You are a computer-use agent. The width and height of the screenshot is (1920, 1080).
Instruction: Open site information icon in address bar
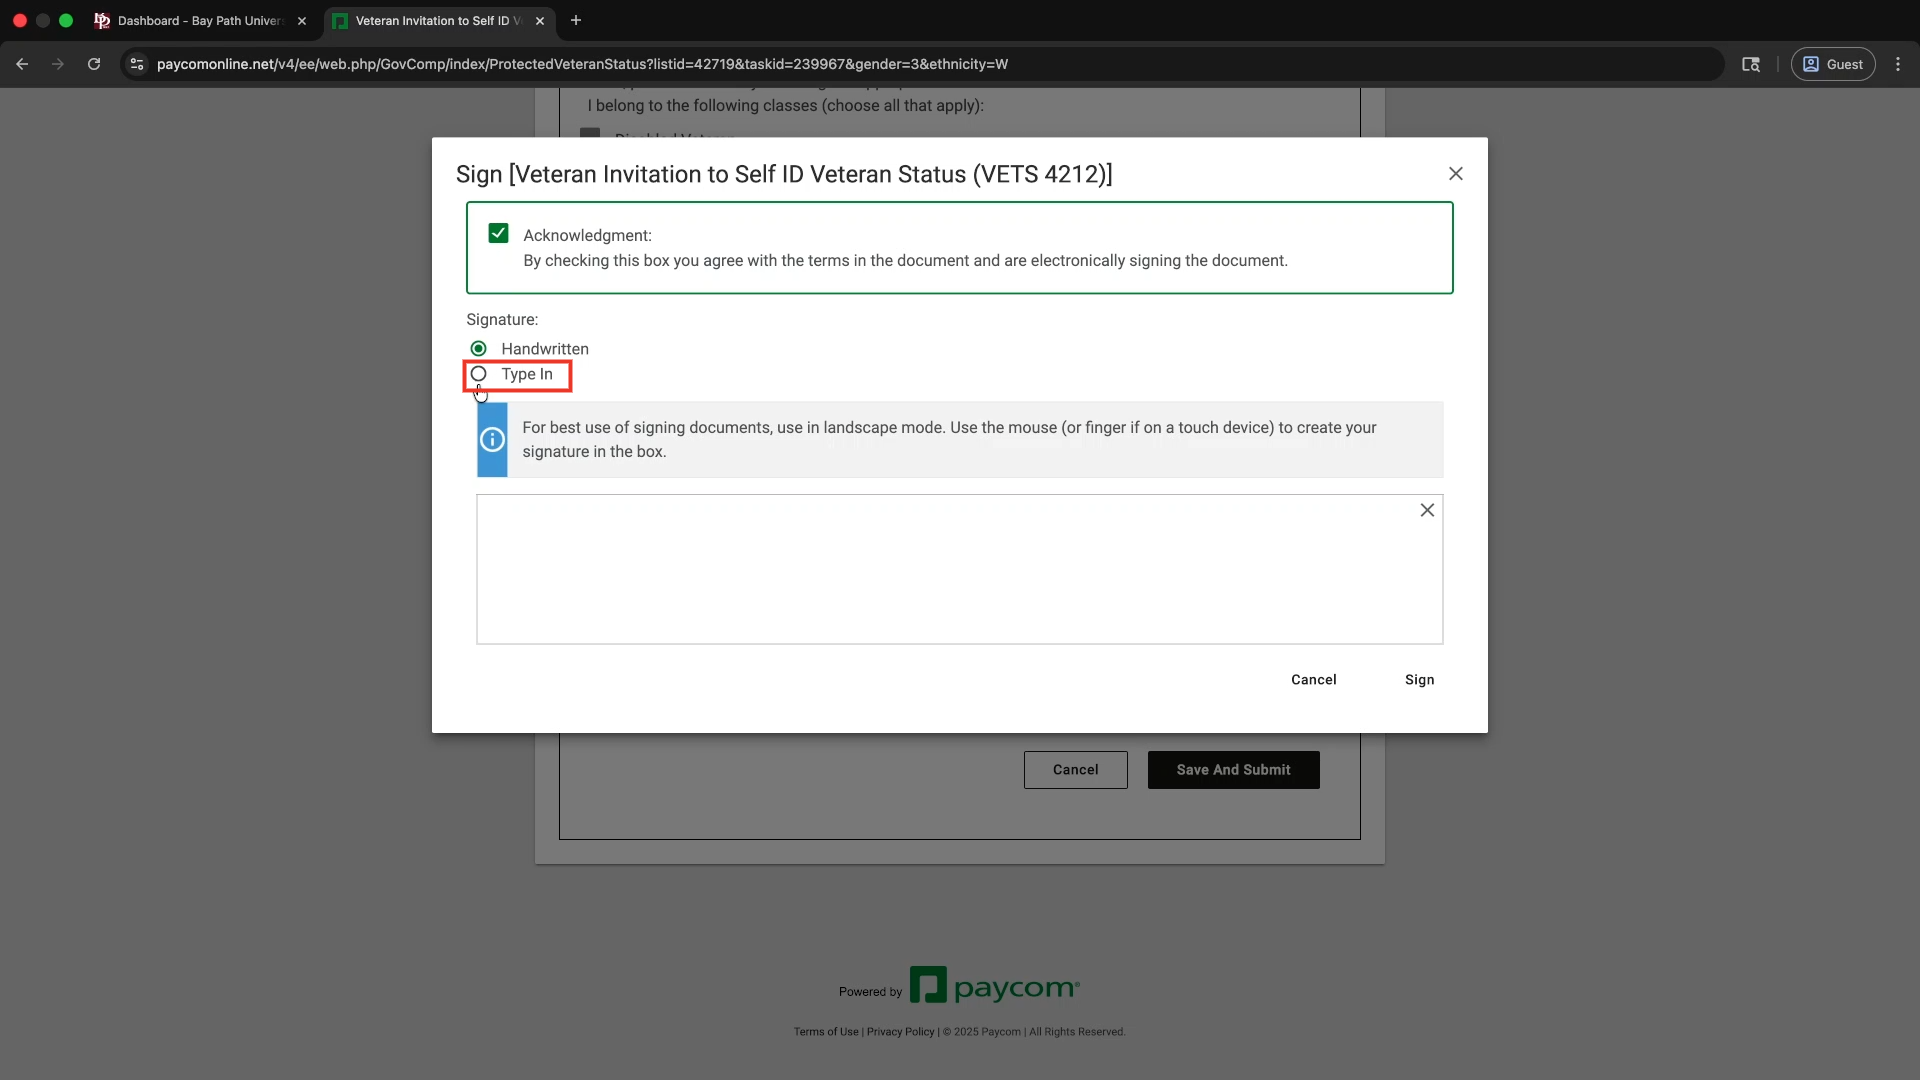pos(138,64)
